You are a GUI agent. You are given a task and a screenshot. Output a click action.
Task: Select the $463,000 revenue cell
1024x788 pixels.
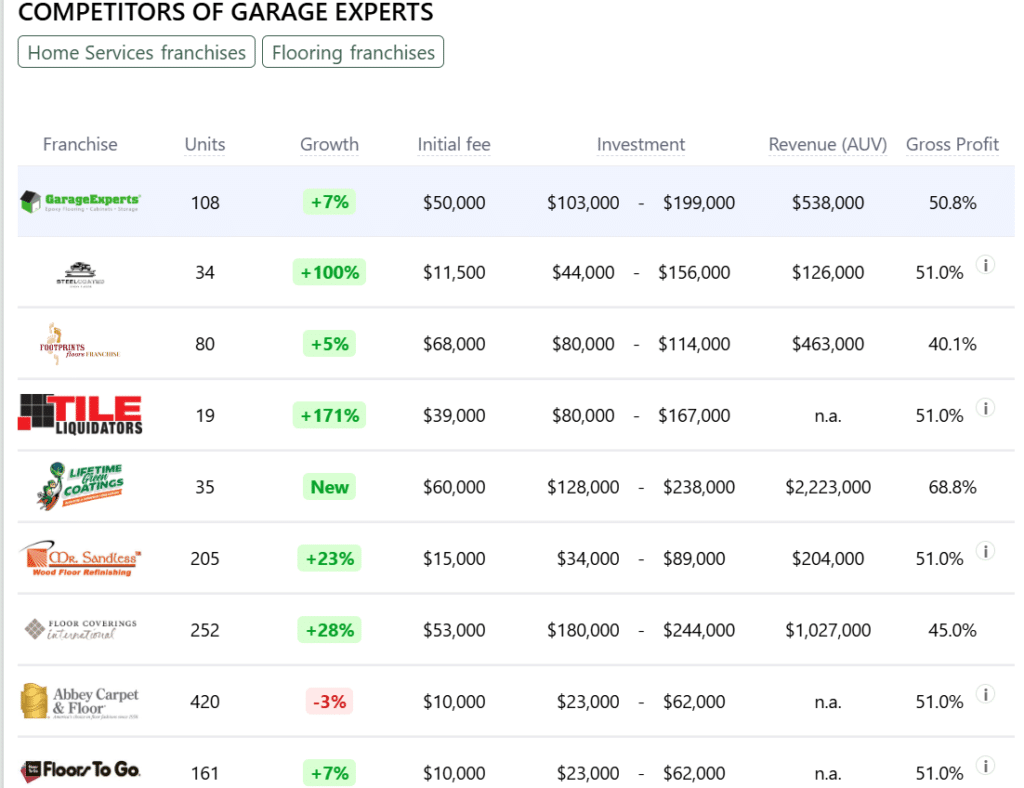click(827, 344)
